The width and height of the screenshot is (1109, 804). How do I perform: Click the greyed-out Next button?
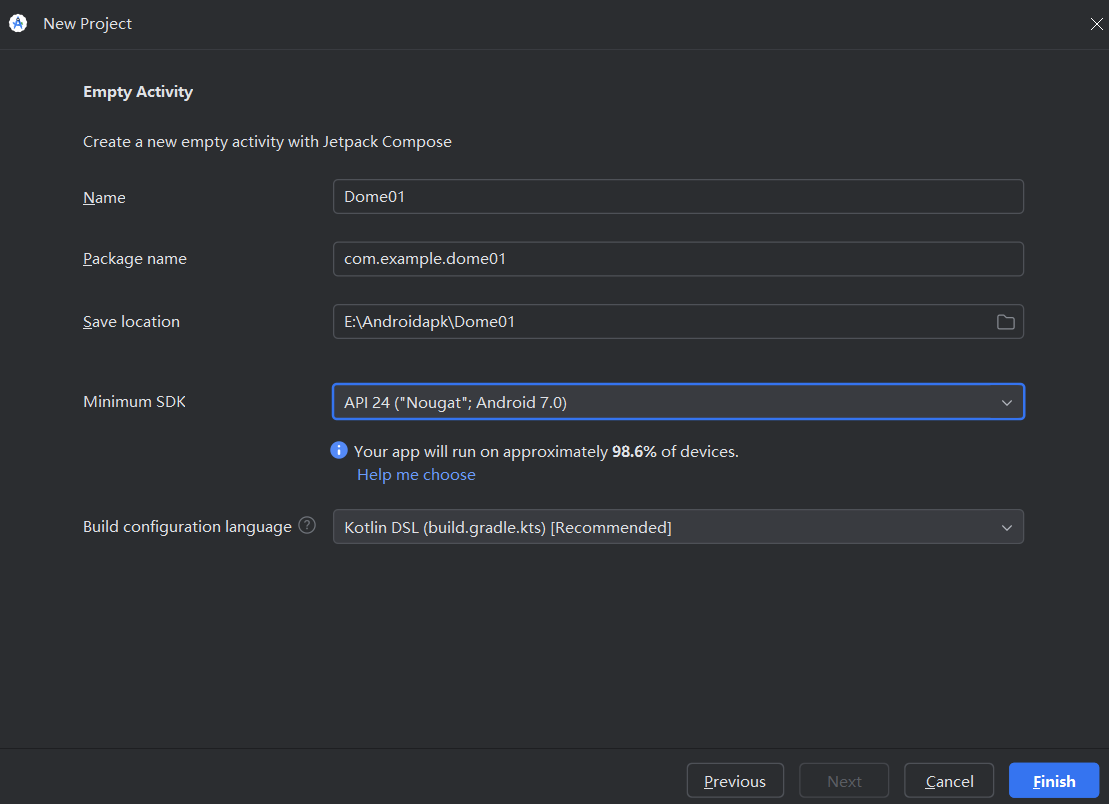[x=844, y=781]
